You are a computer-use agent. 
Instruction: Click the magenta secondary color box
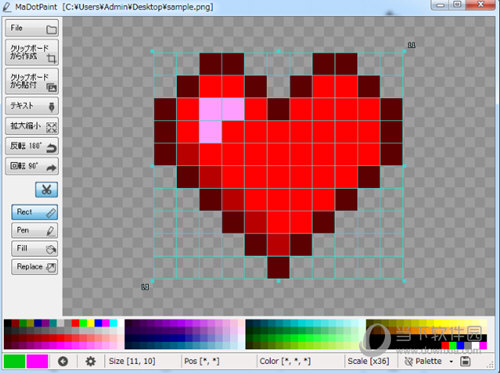[37, 361]
